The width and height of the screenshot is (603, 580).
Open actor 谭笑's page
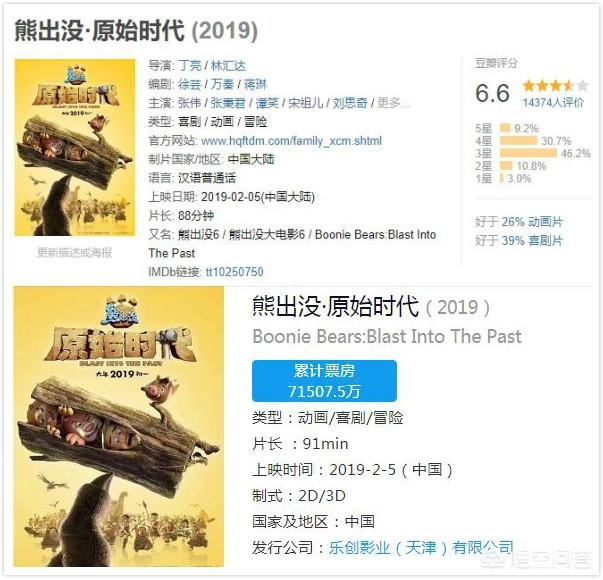pos(267,103)
